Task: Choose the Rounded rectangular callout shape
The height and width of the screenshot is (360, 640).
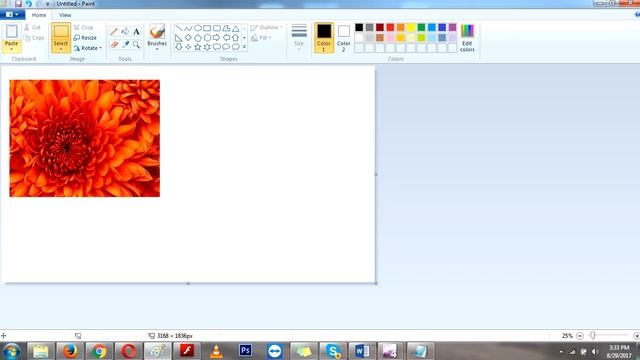Action: tap(217, 47)
